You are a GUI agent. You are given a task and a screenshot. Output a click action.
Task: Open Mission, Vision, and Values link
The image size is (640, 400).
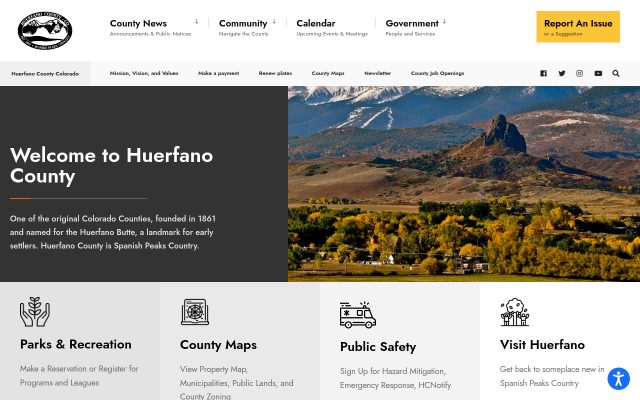[x=144, y=73]
